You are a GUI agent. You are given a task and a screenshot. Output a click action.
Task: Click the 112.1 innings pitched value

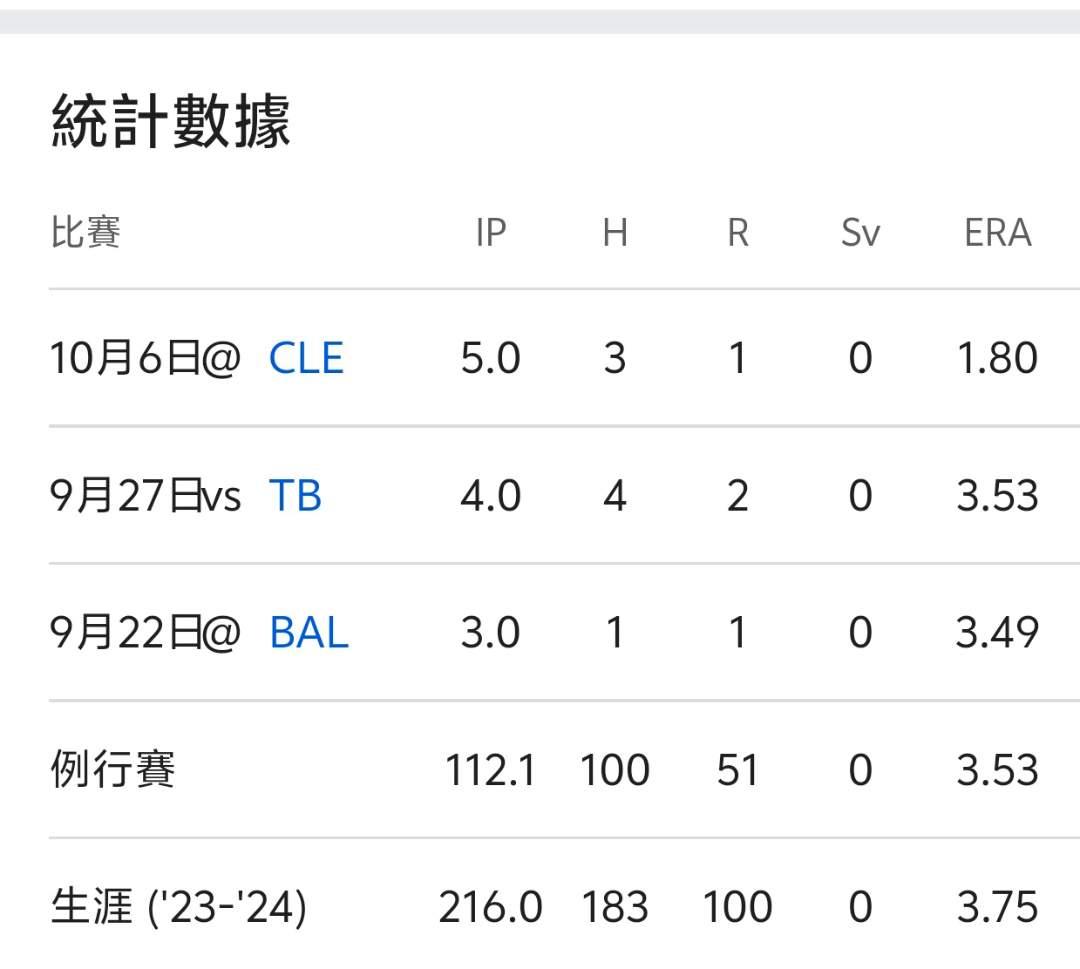pos(490,770)
